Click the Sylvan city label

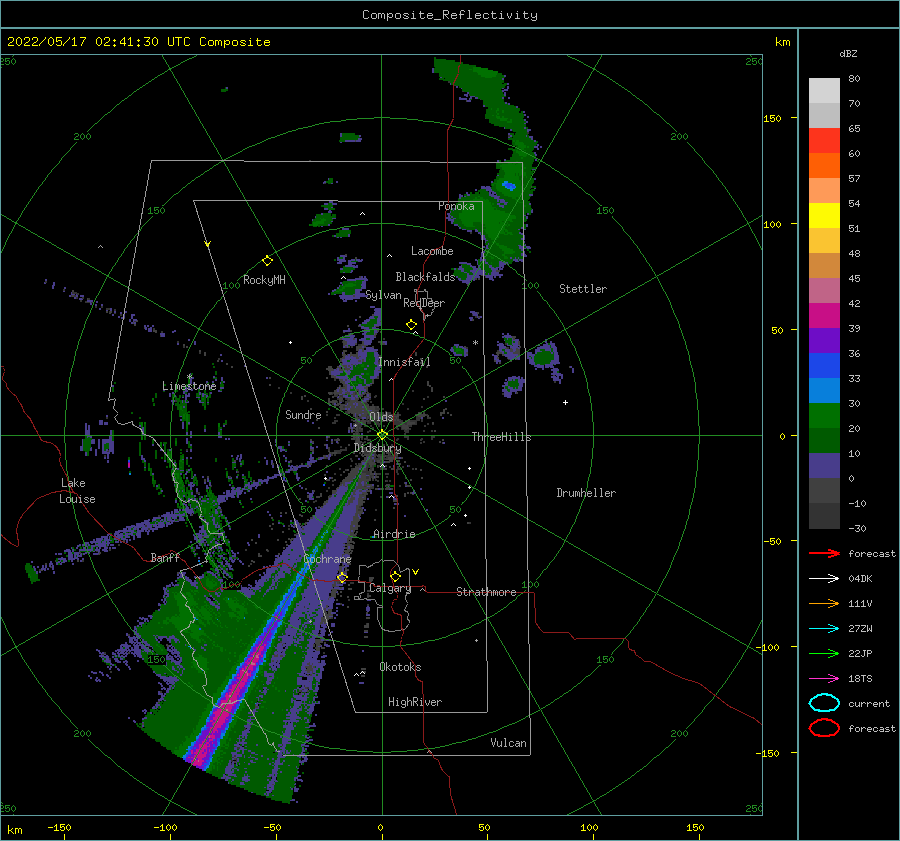383,295
